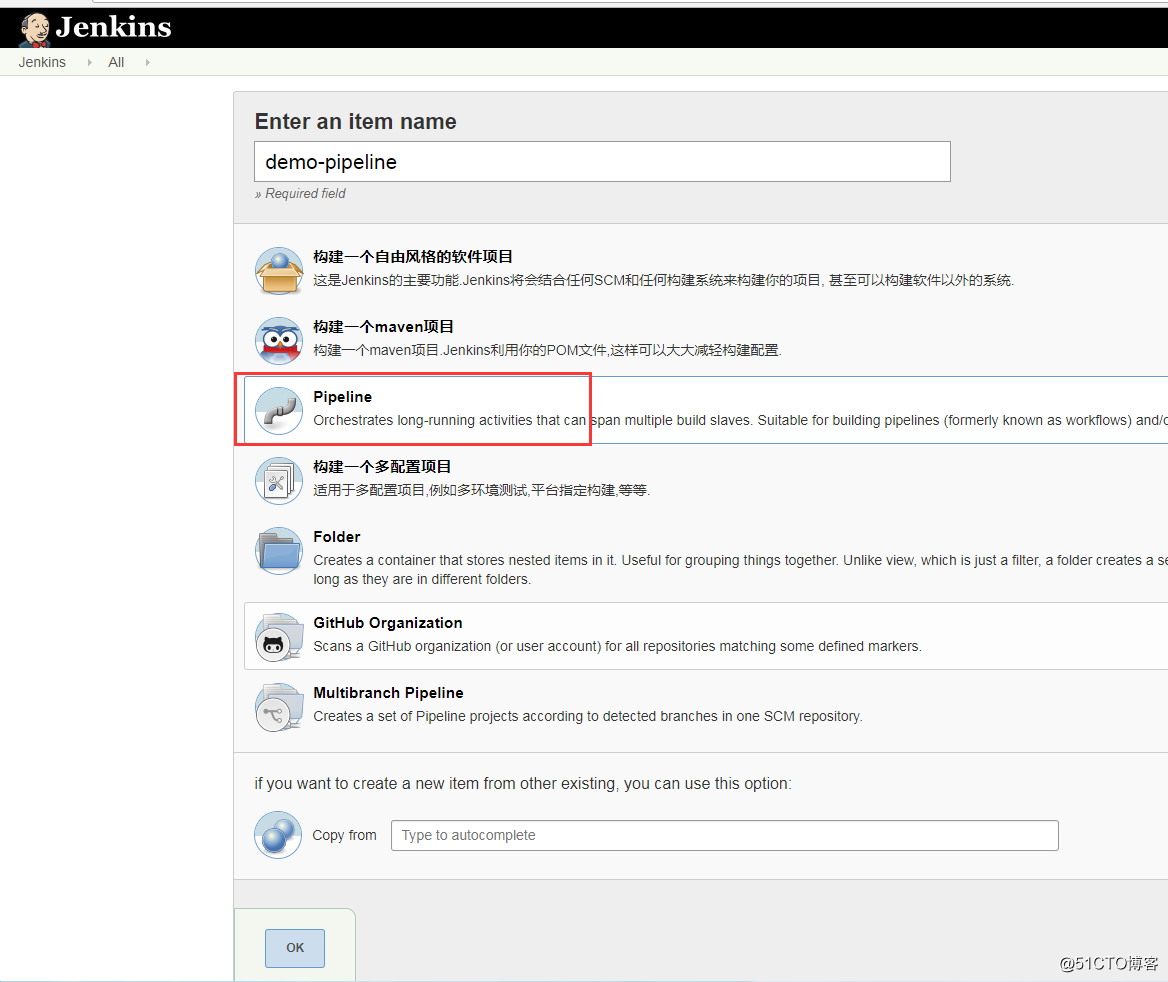1168x982 pixels.
Task: Click the Copy from spheres icon
Action: [x=278, y=835]
